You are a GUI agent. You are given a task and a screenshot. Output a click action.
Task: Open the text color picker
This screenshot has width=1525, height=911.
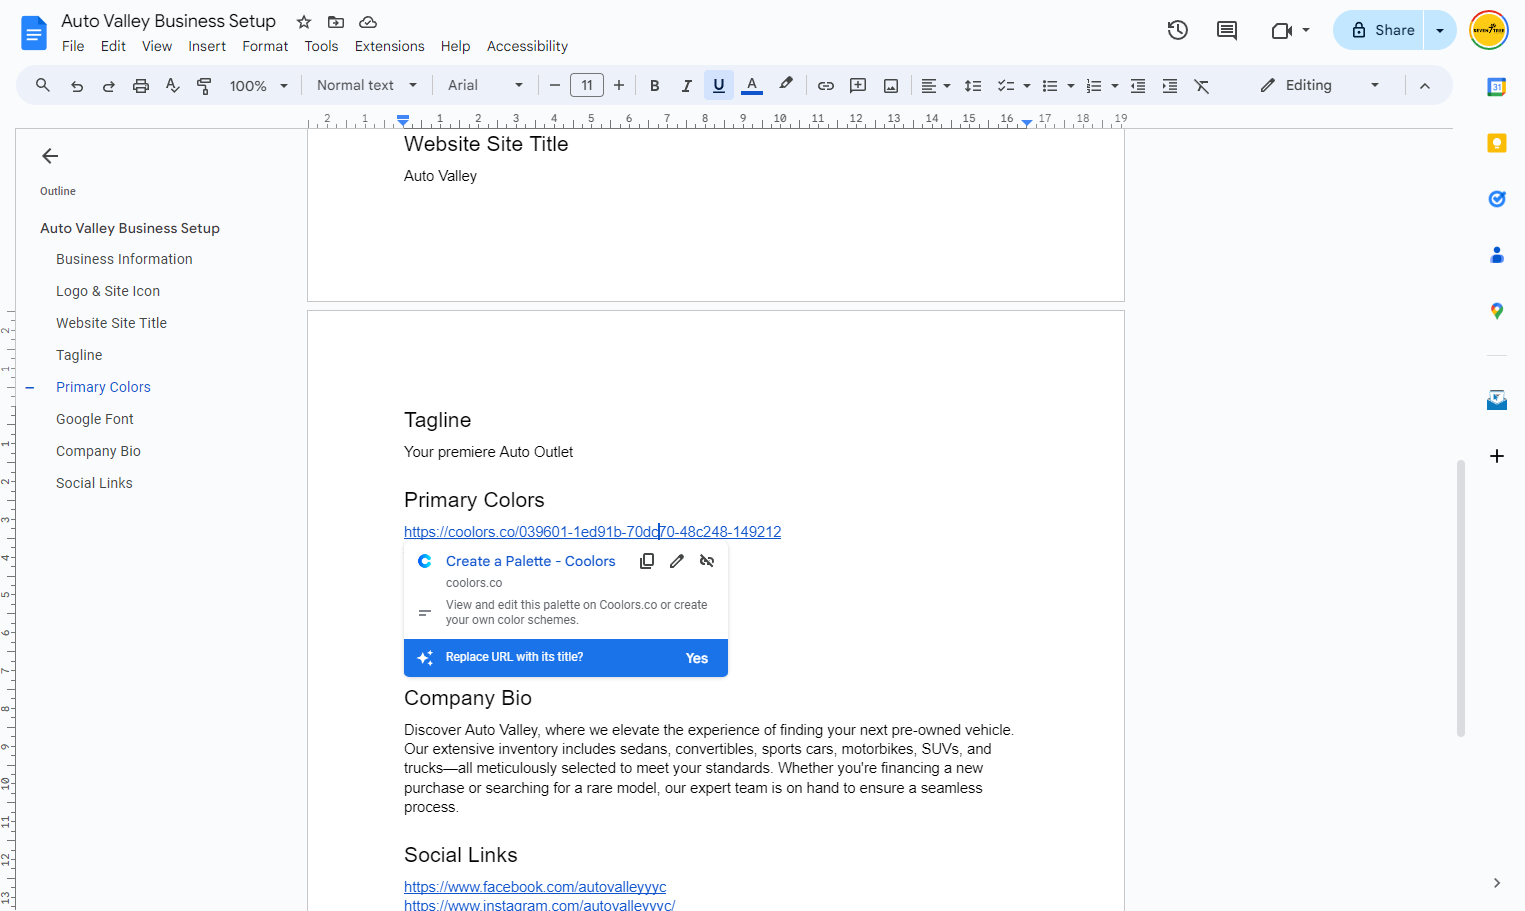pos(752,85)
